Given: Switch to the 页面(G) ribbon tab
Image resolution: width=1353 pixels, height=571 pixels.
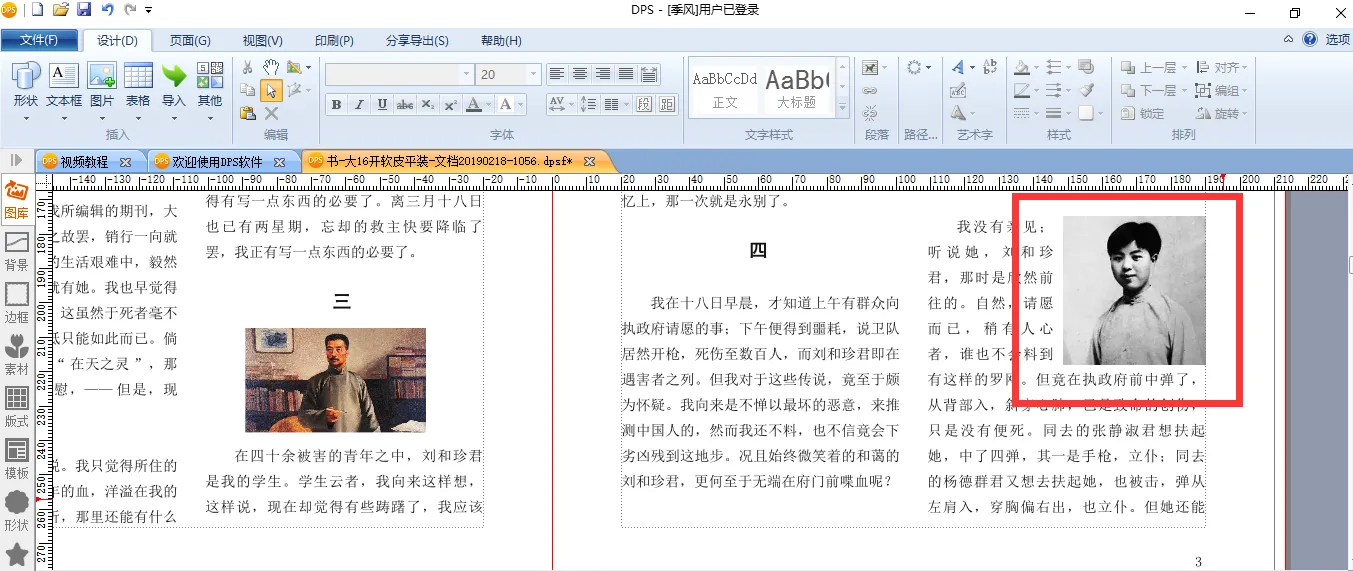Looking at the screenshot, I should pyautogui.click(x=189, y=41).
